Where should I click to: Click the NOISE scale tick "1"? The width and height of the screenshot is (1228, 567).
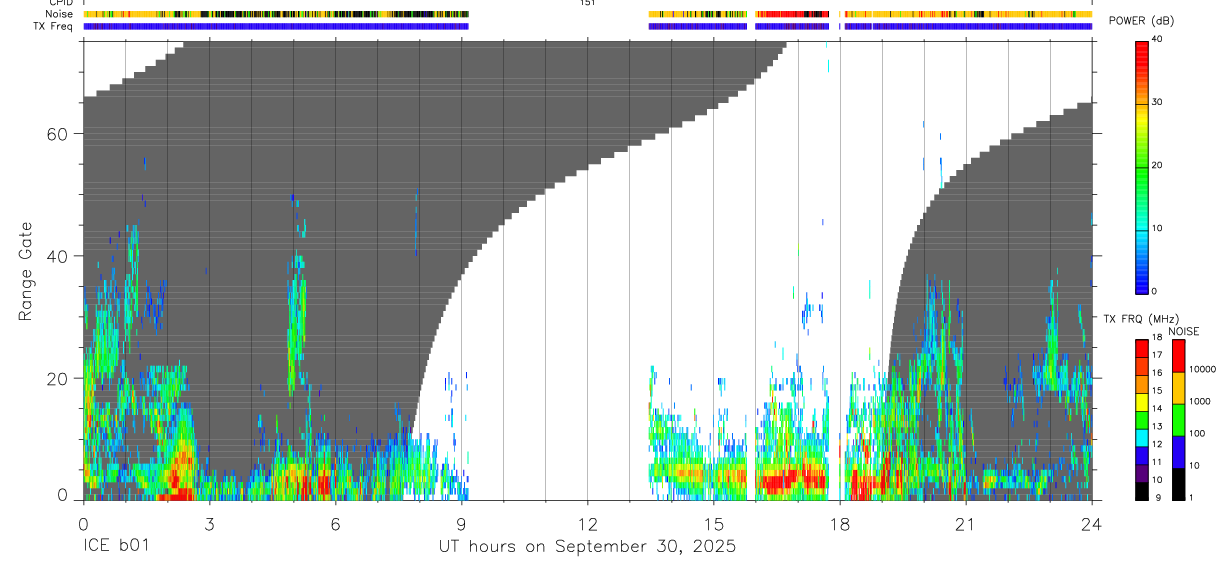click(x=1192, y=497)
